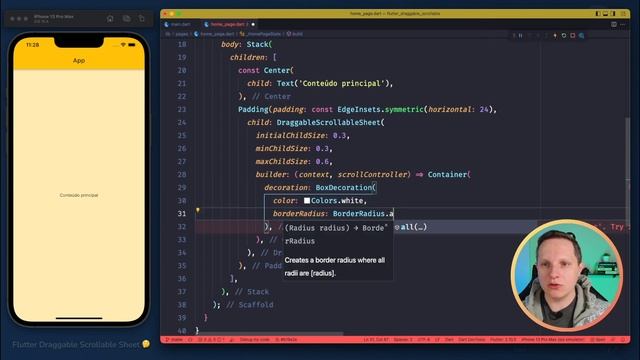Image resolution: width=640 pixels, height=360 pixels.
Task: Open the widget inspector icon in debug toolbar
Action: (x=581, y=36)
